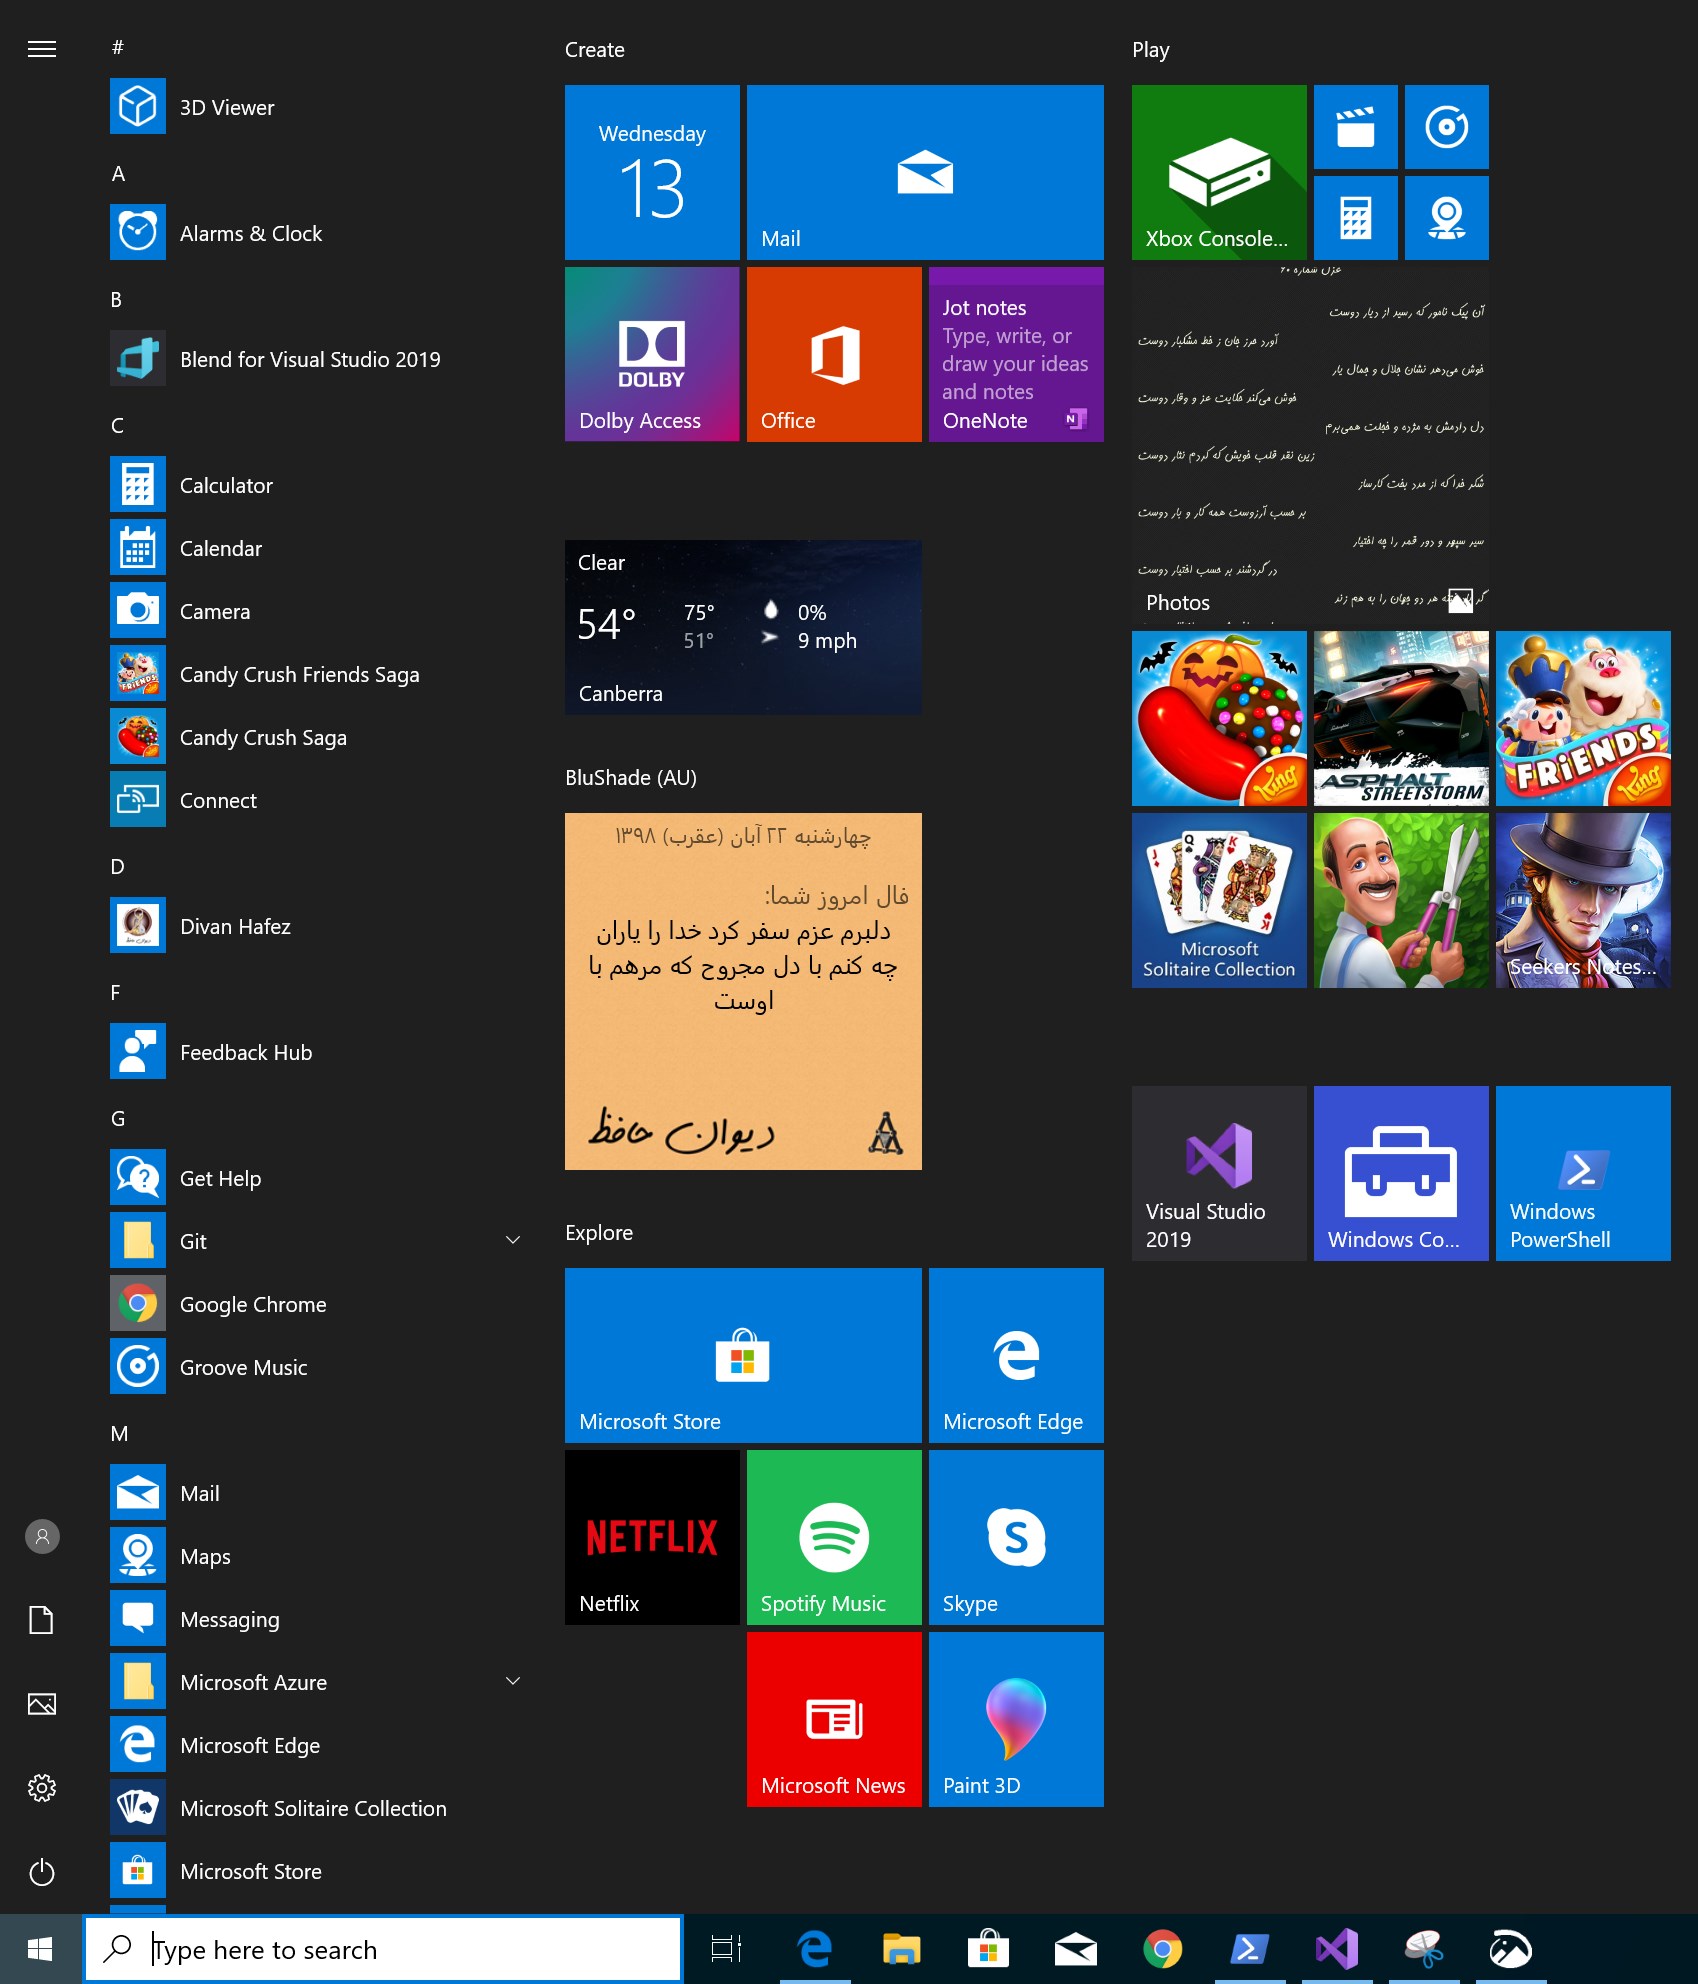Click the letter G section header

[x=119, y=1119]
